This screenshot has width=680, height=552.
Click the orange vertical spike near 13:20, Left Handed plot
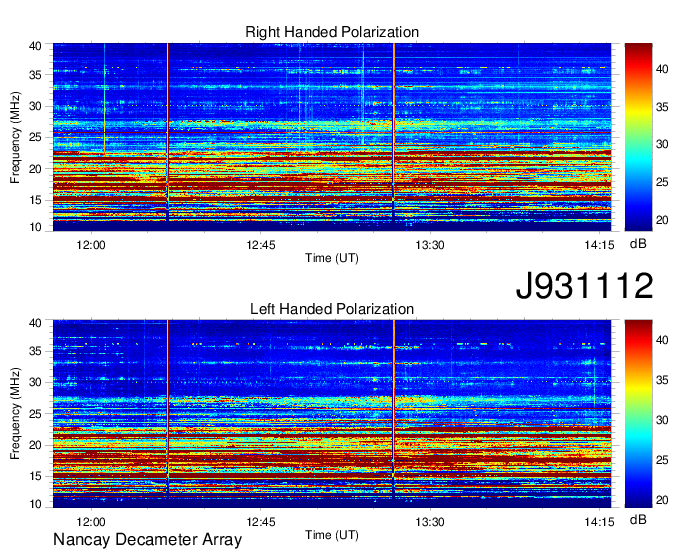click(394, 408)
